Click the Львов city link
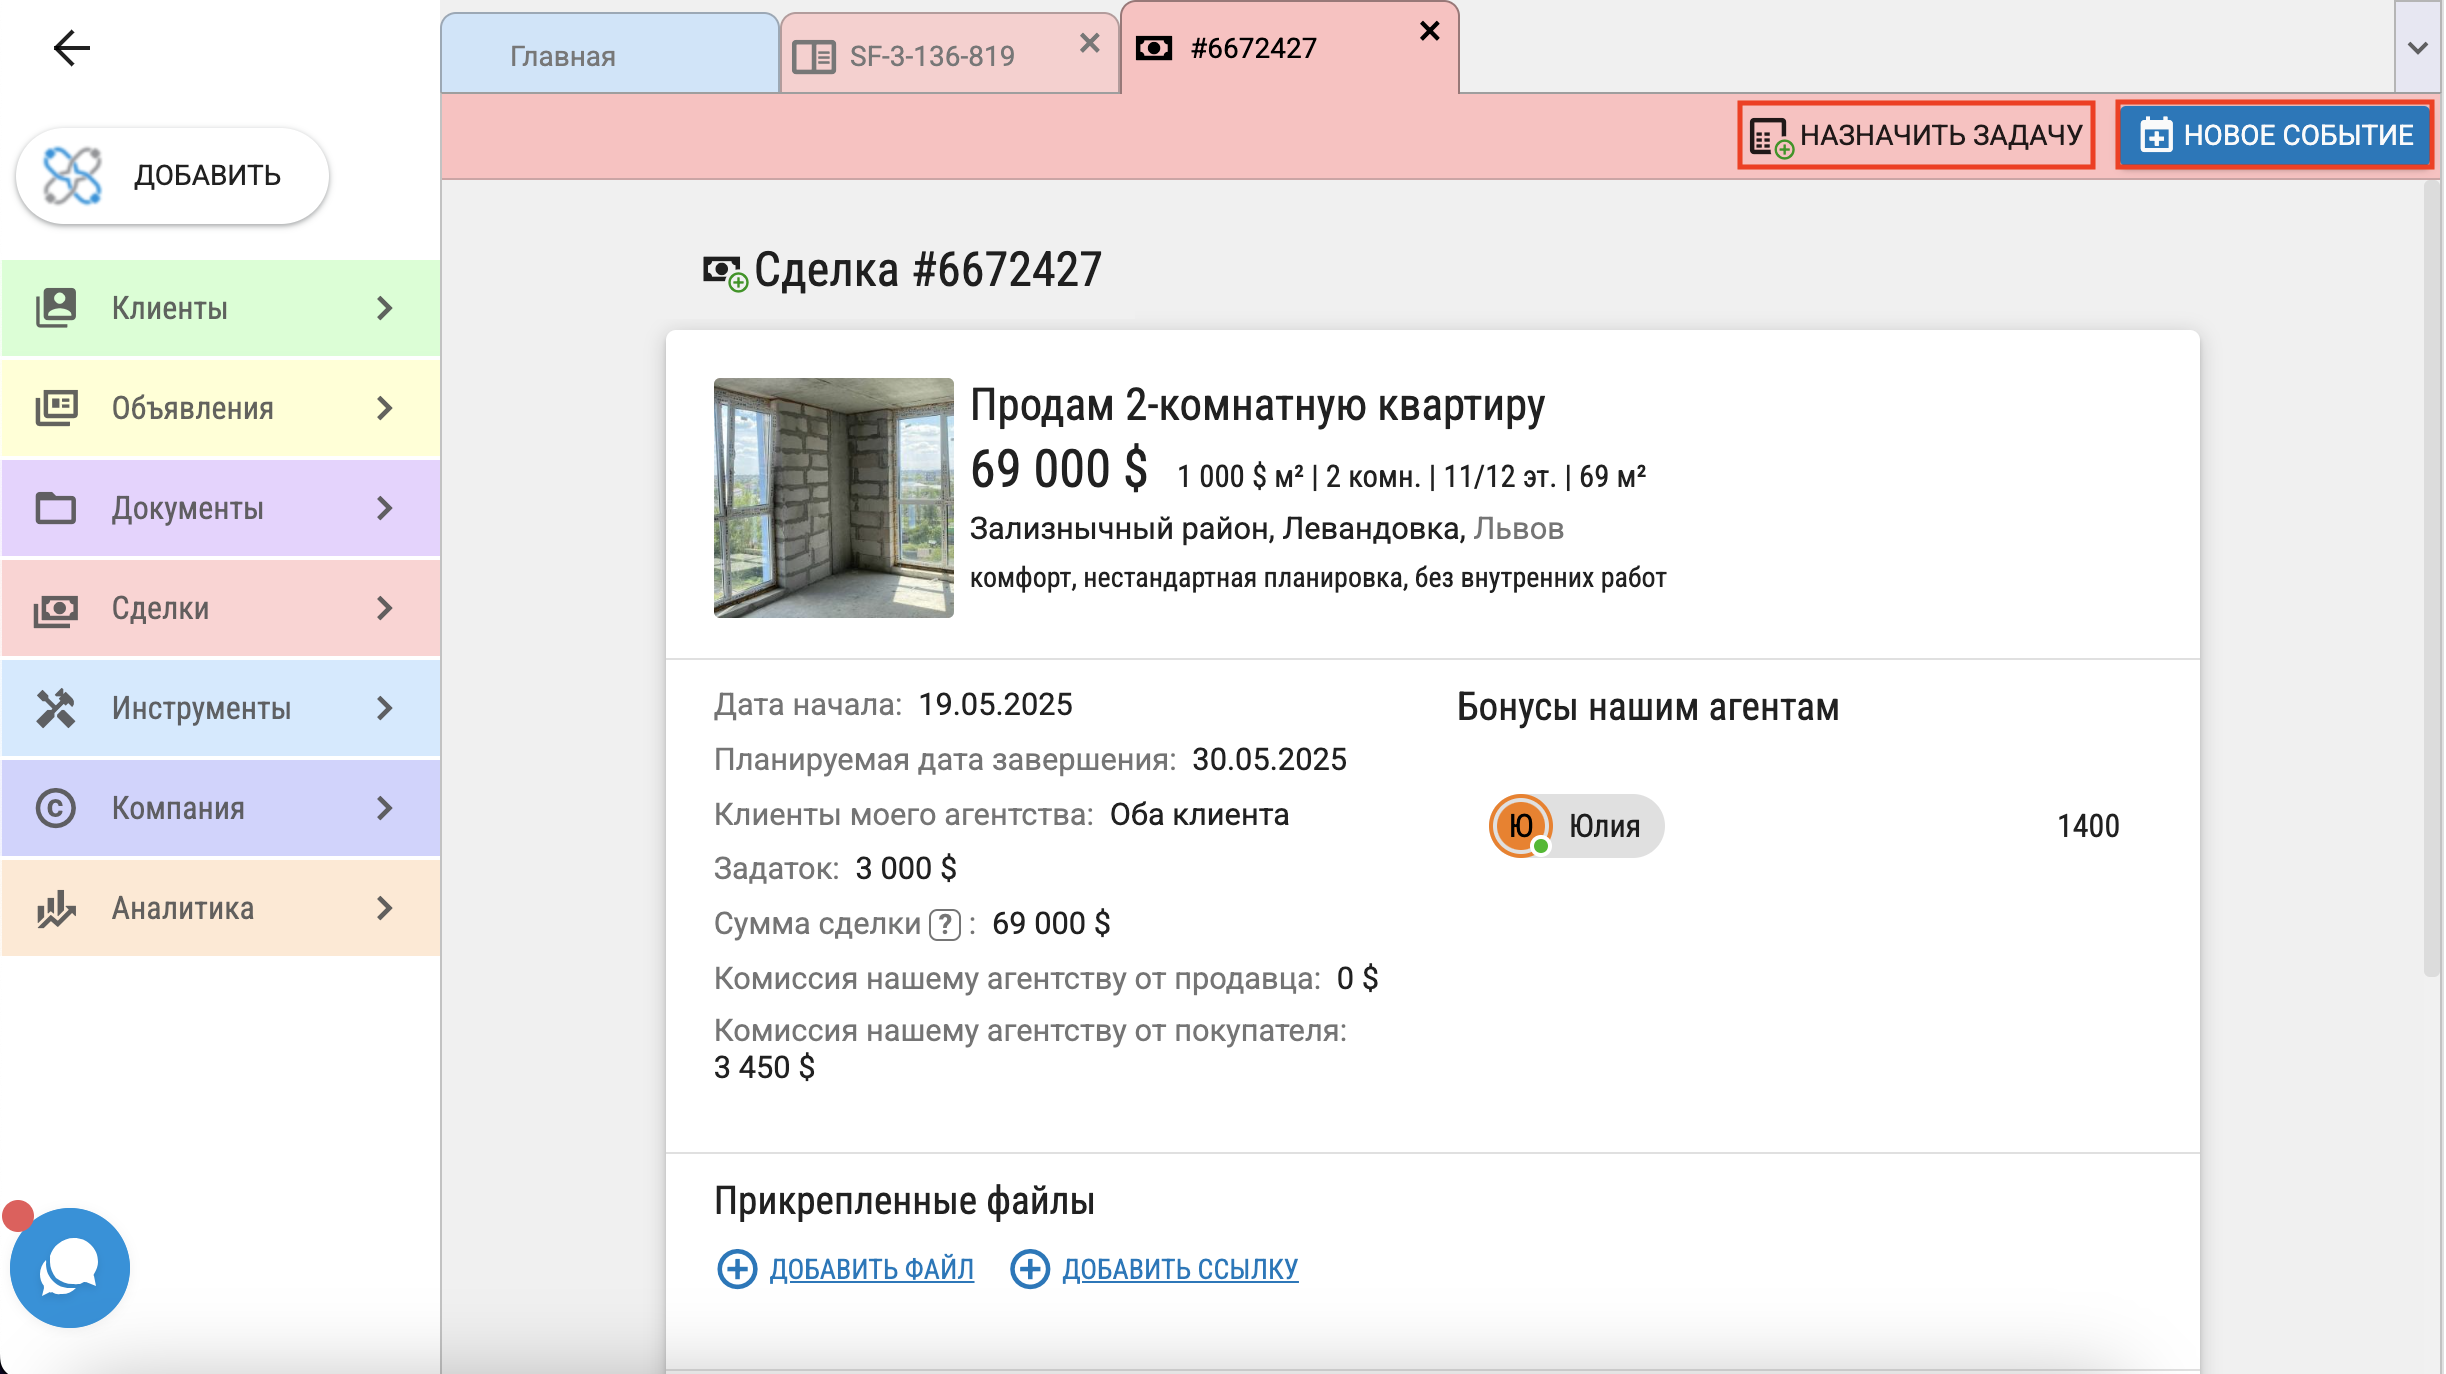 coord(1518,528)
